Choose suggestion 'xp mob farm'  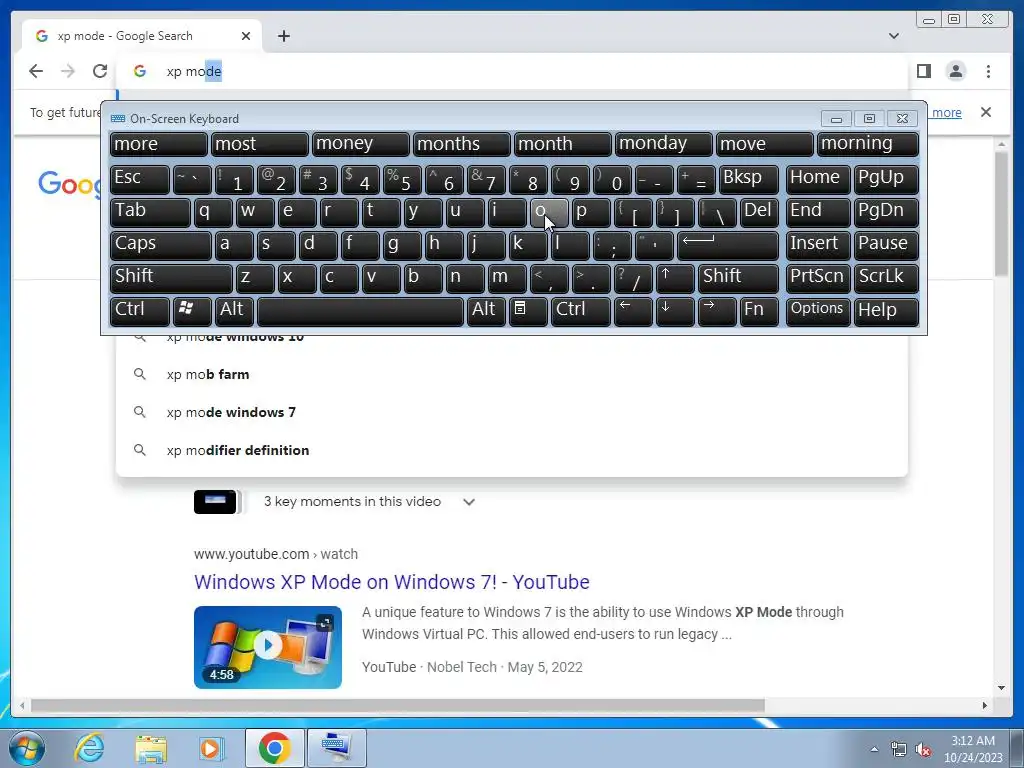[511, 374]
